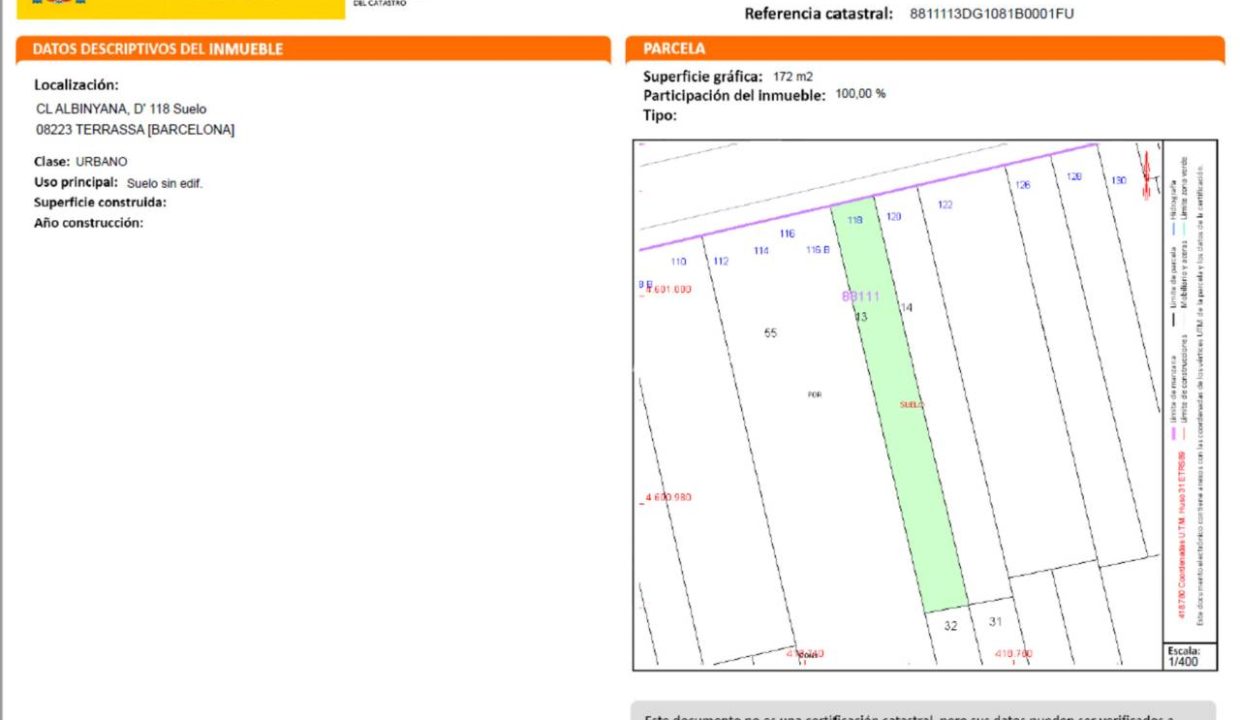Click street number 110 on the map
Image resolution: width=1240 pixels, height=720 pixels.
pyautogui.click(x=678, y=262)
